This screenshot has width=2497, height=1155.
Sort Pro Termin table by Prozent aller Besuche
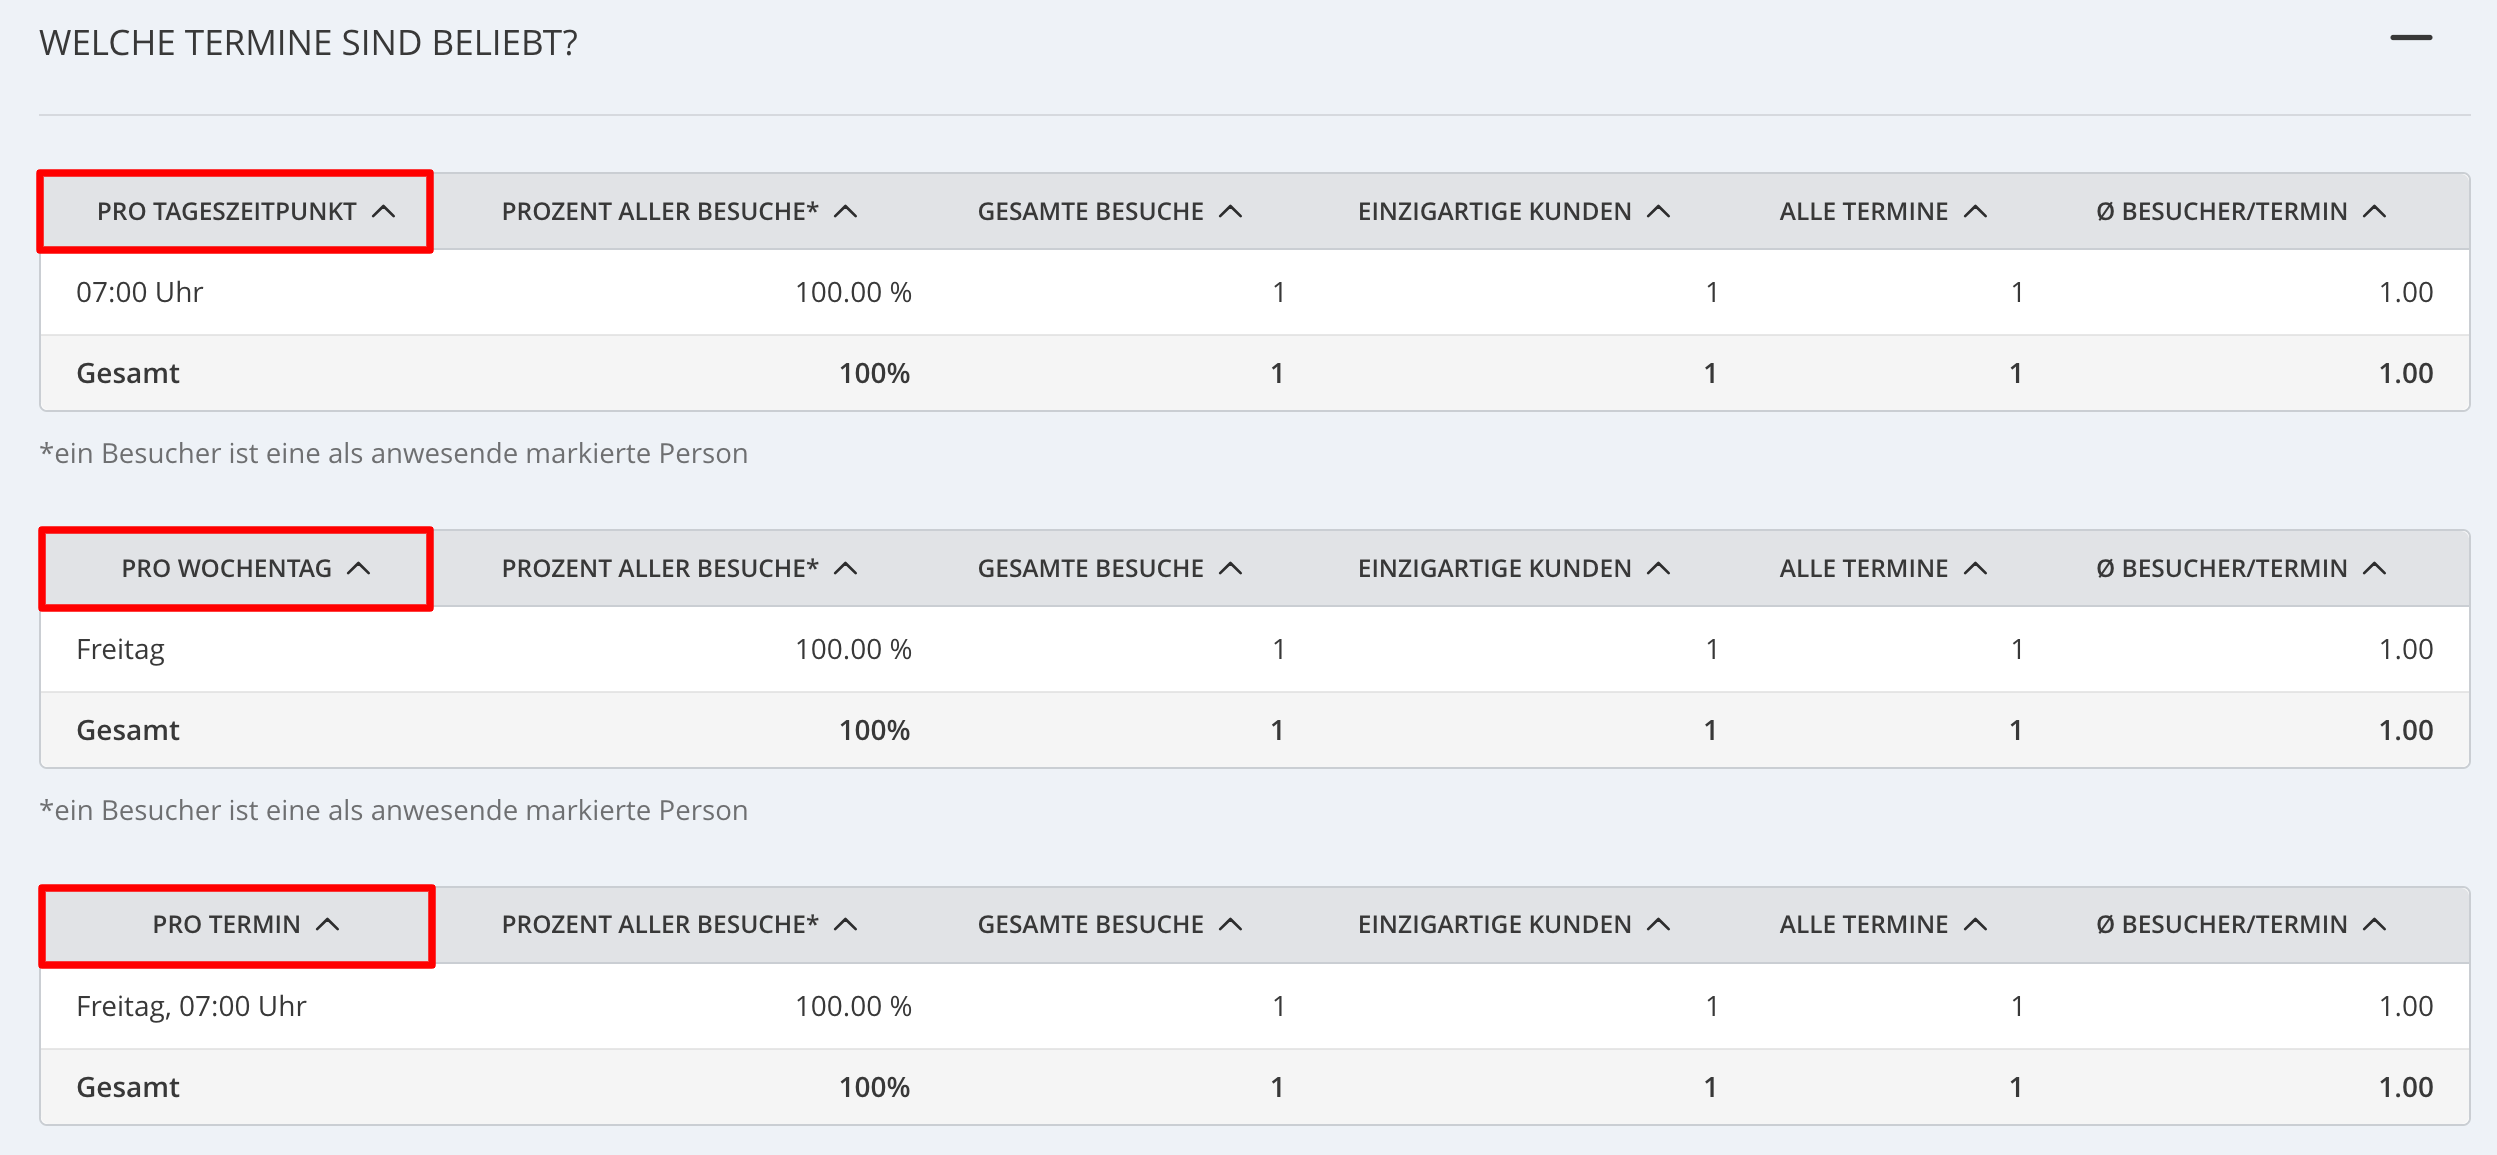[679, 924]
